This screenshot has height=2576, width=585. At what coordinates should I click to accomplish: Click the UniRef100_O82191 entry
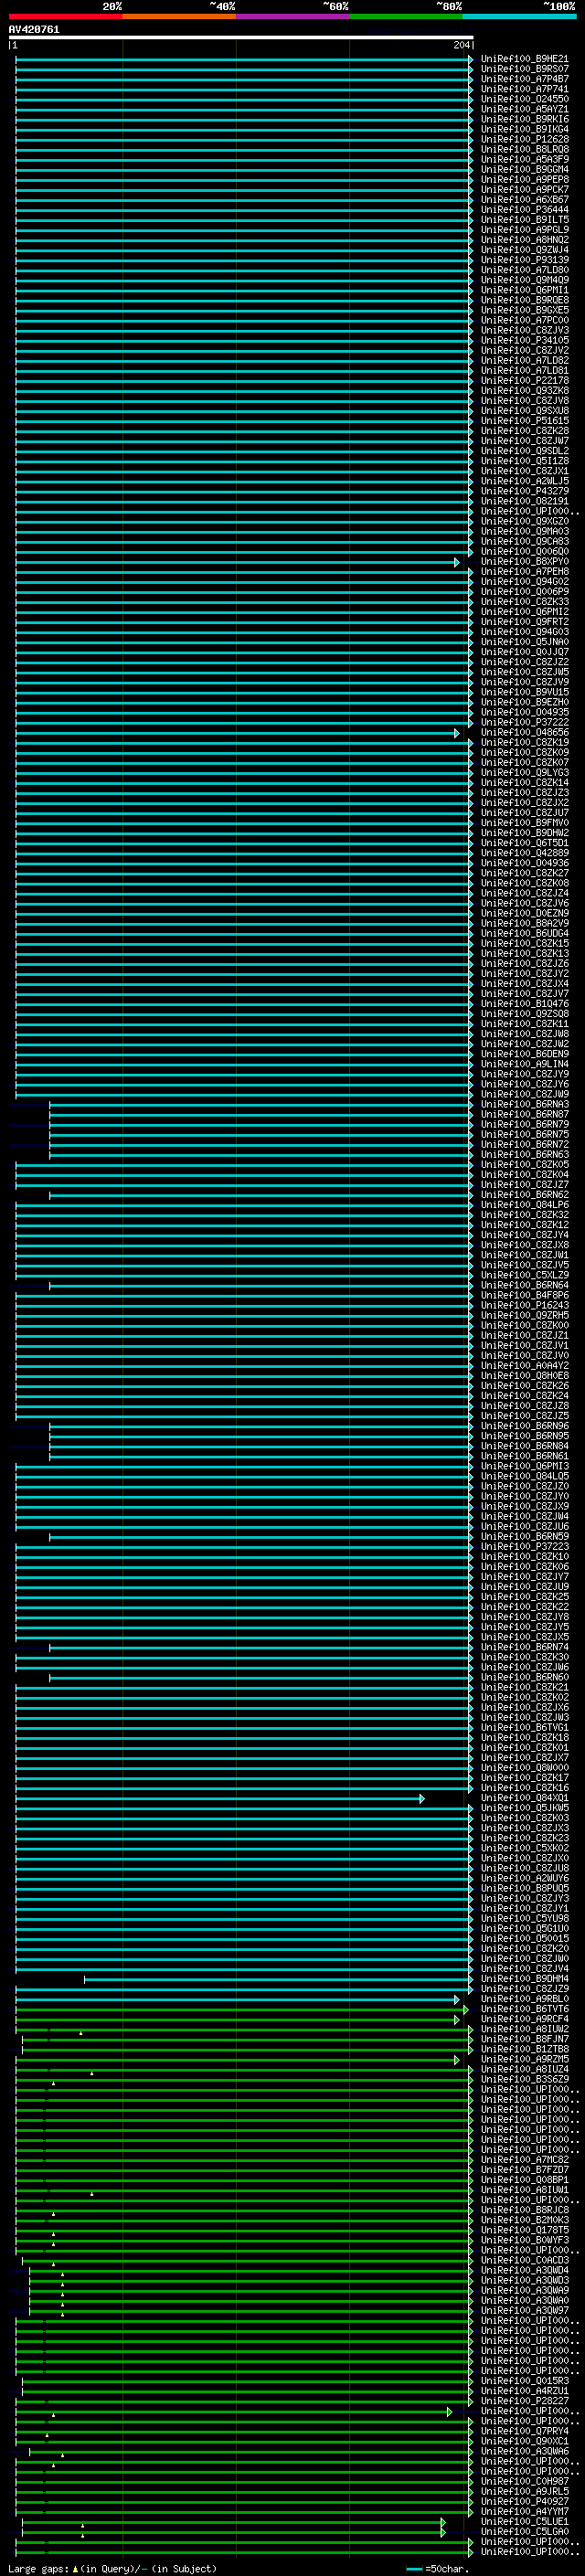click(x=525, y=502)
